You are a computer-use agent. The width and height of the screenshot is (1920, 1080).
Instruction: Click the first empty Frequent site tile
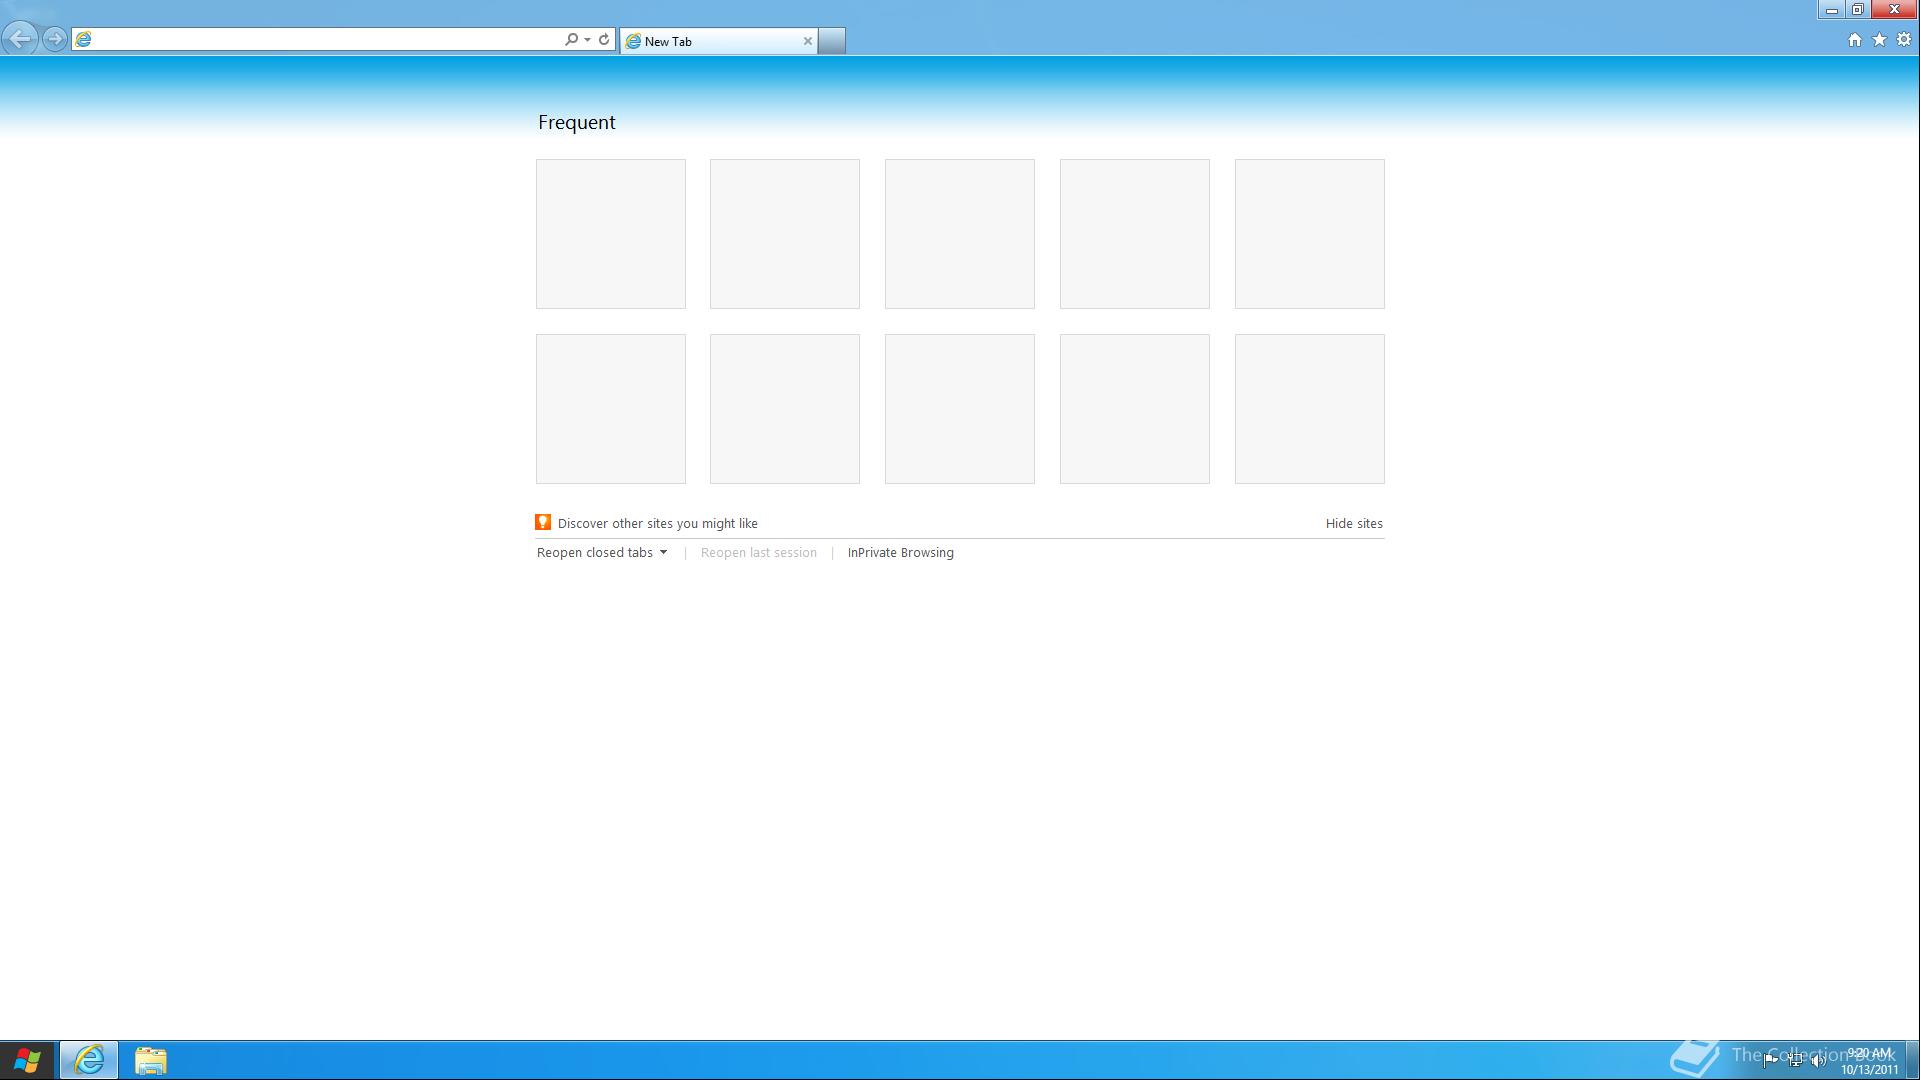[x=610, y=234]
